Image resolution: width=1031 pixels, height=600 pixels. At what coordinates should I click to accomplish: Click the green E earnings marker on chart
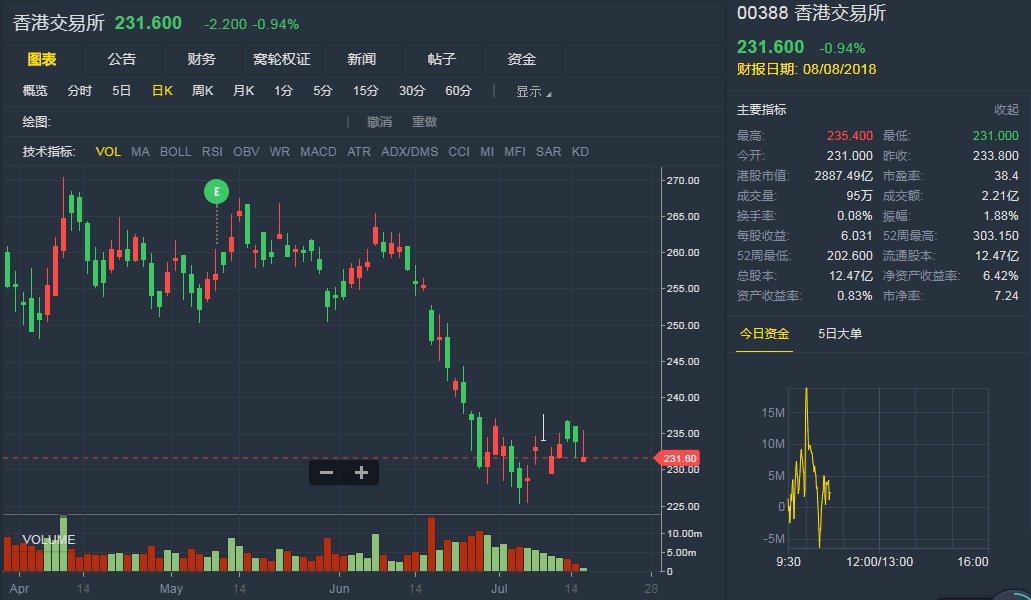pyautogui.click(x=216, y=191)
